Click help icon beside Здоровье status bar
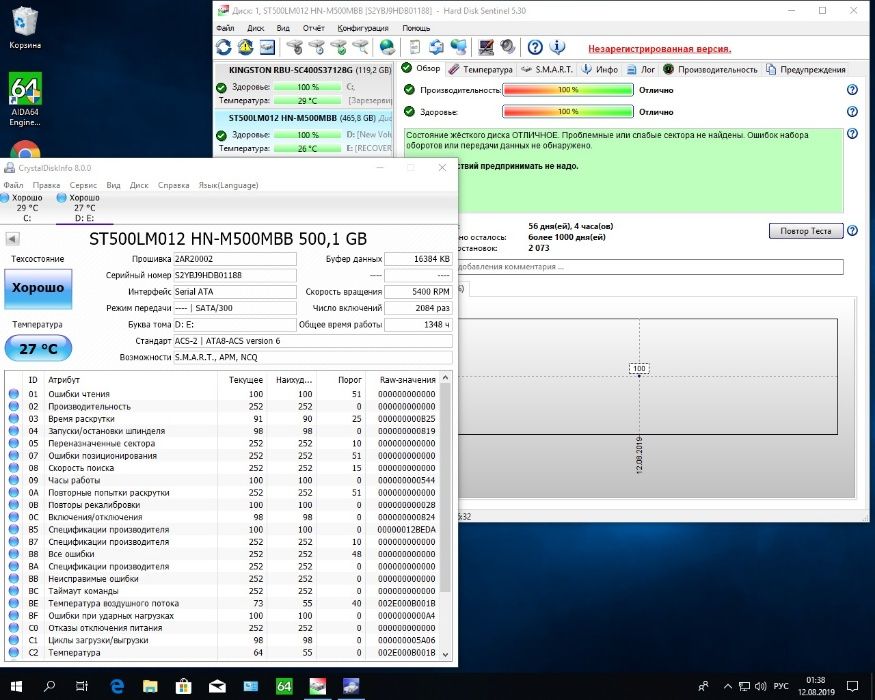 (852, 112)
